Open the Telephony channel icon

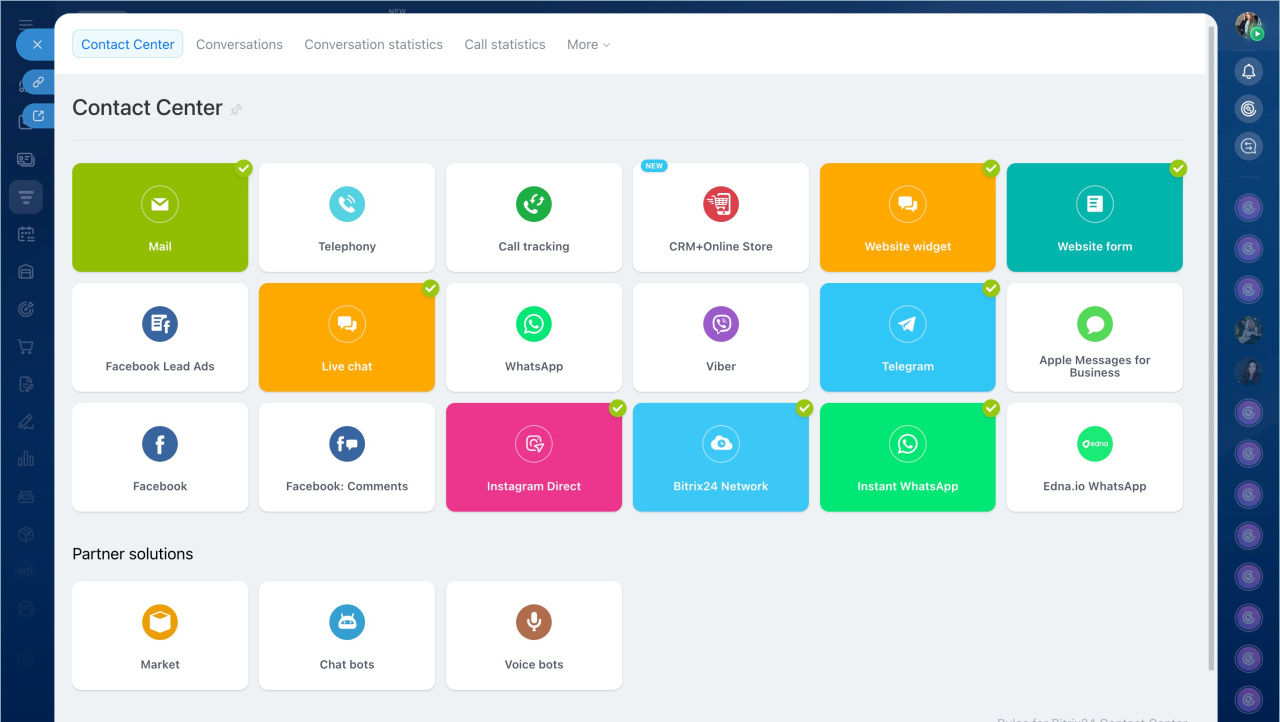click(347, 204)
